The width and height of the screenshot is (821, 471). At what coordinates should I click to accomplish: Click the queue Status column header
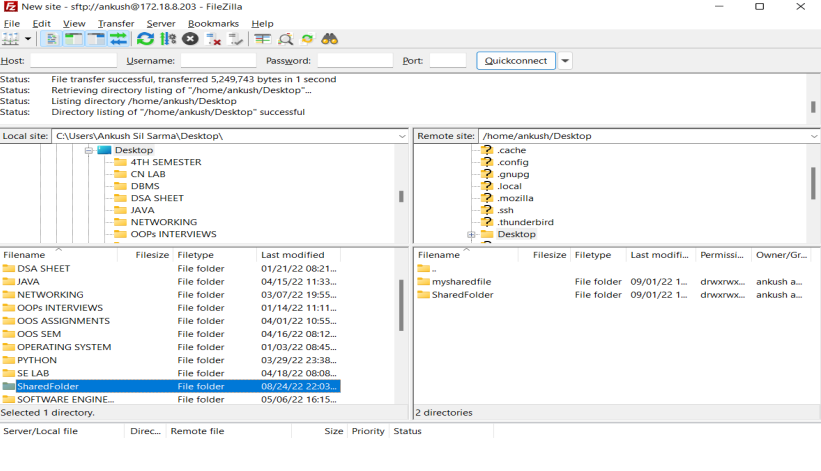click(441, 431)
